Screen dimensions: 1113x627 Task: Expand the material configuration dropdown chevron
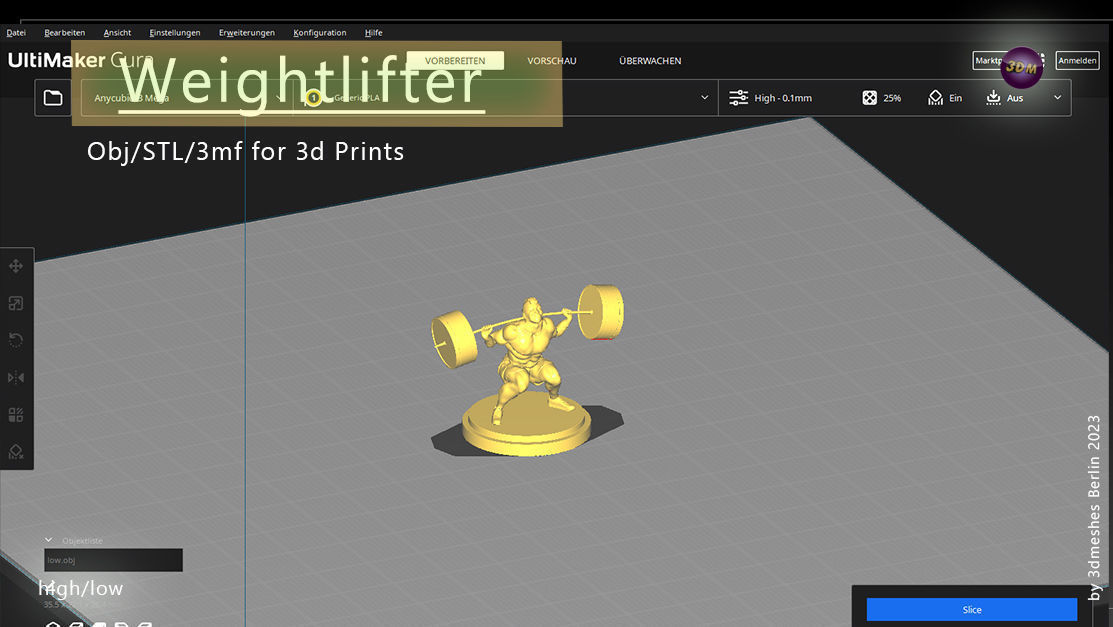[704, 98]
